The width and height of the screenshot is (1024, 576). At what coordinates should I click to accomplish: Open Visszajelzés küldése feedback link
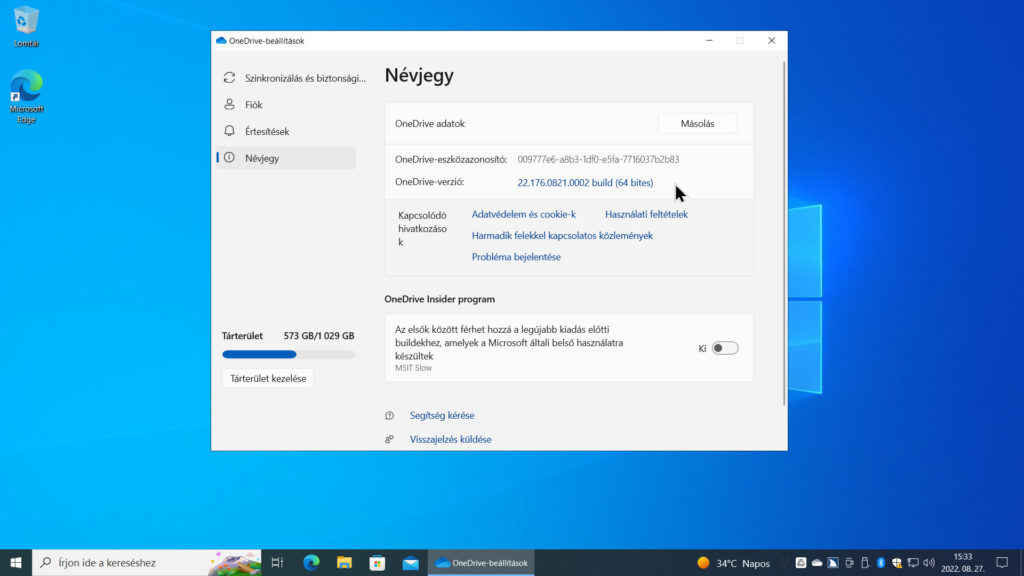pos(451,440)
